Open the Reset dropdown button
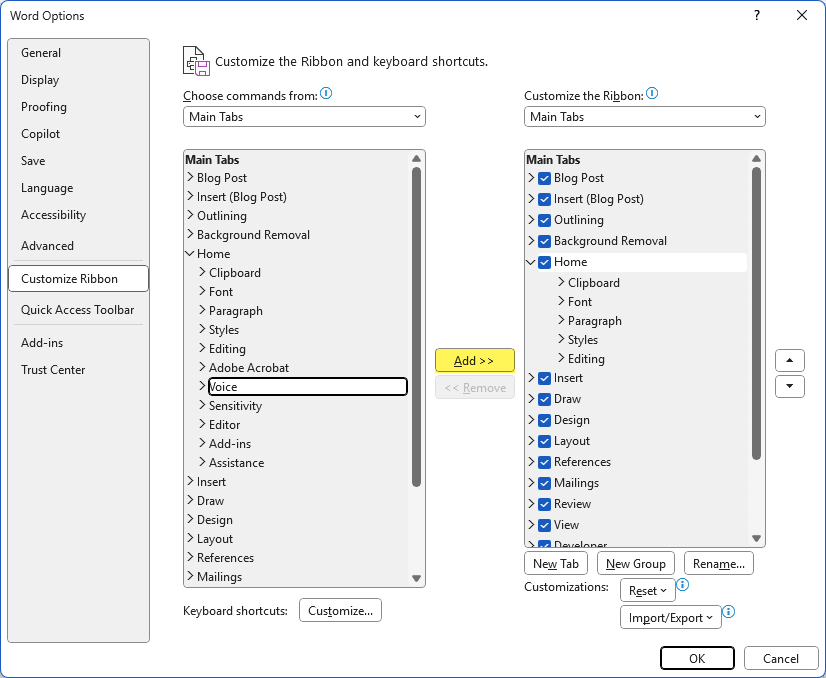This screenshot has height=678, width=826. click(647, 591)
